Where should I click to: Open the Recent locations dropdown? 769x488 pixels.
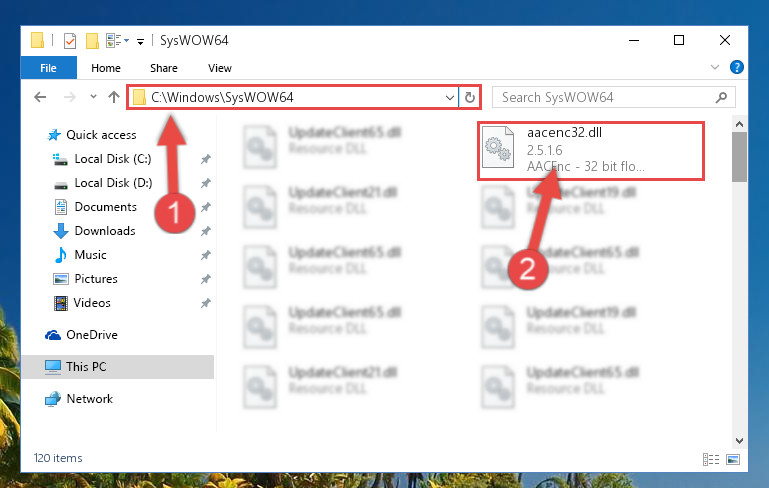pos(93,97)
